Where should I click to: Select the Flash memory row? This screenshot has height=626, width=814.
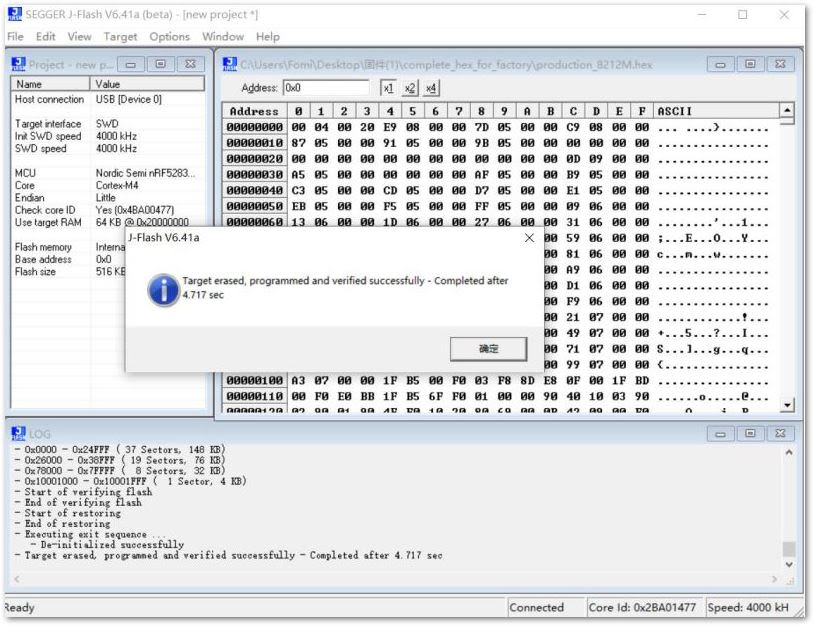click(69, 247)
